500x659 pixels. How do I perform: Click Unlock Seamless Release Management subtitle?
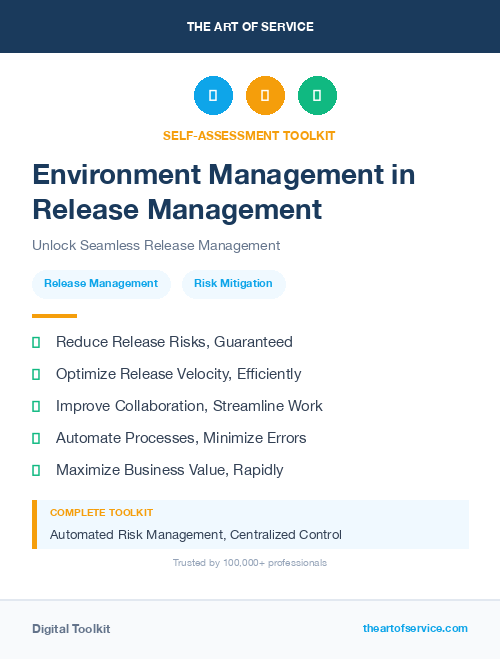click(156, 245)
